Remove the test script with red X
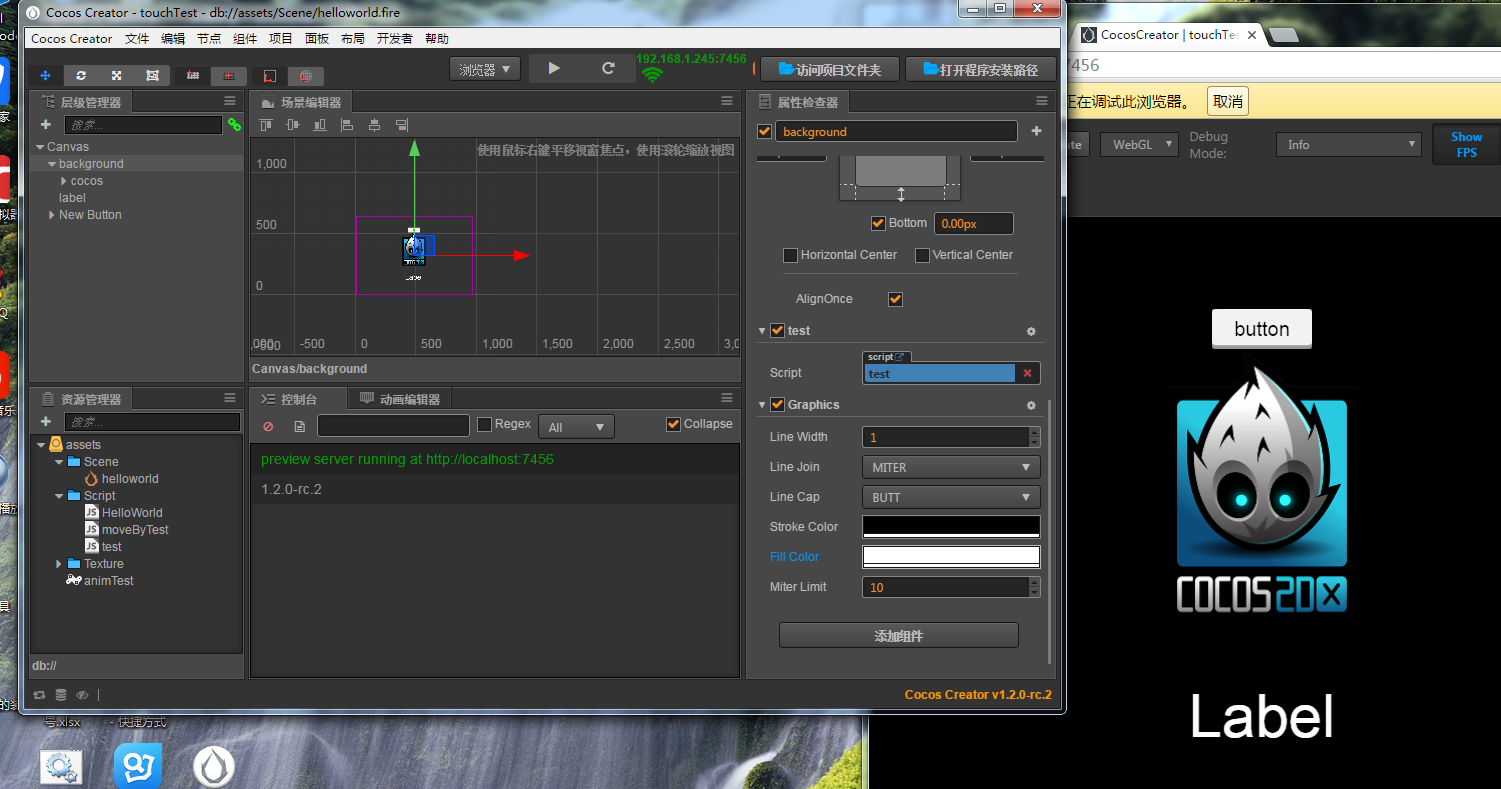 [1027, 373]
